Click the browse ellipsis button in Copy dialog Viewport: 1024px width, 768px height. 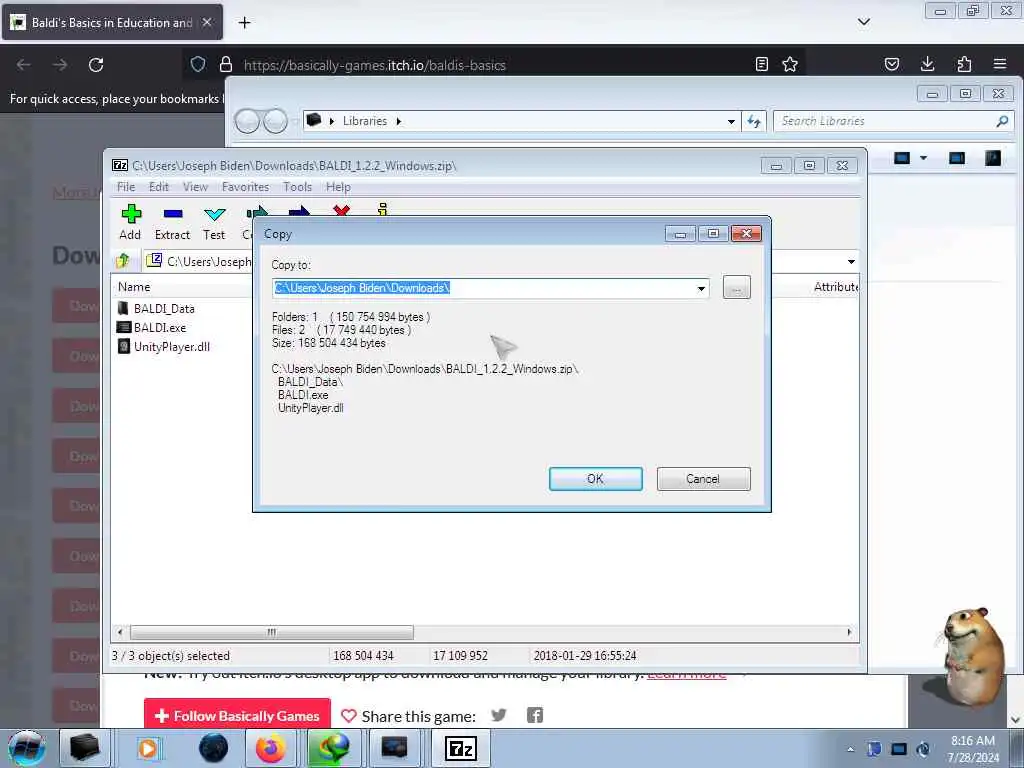pyautogui.click(x=737, y=287)
